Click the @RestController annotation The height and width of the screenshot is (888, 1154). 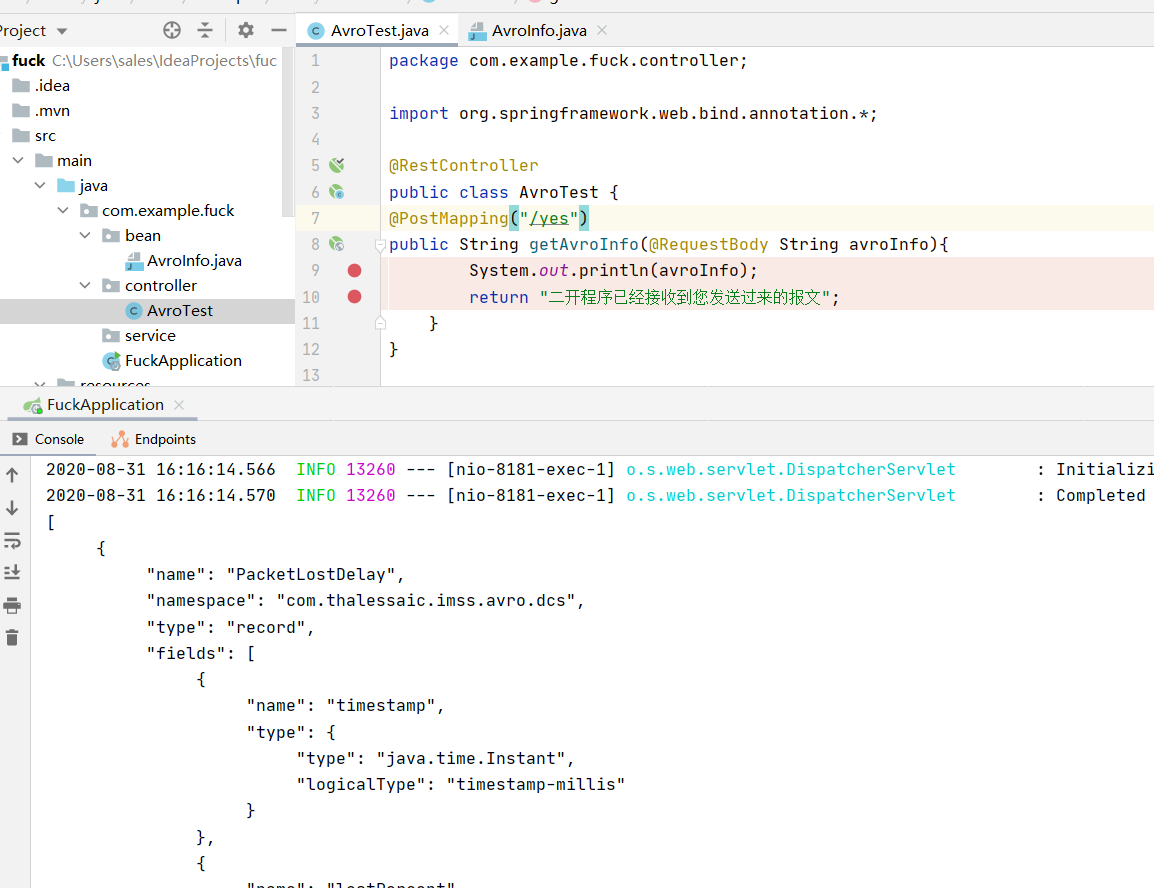point(464,166)
